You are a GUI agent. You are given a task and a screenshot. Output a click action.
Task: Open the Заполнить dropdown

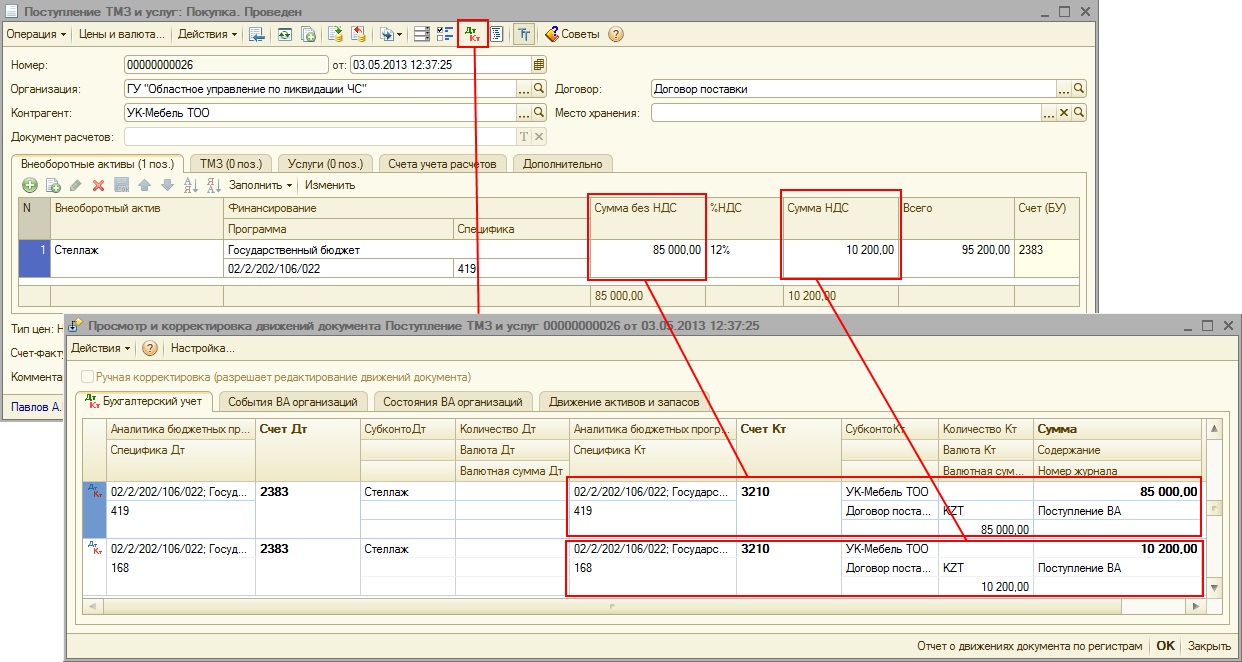tap(260, 185)
